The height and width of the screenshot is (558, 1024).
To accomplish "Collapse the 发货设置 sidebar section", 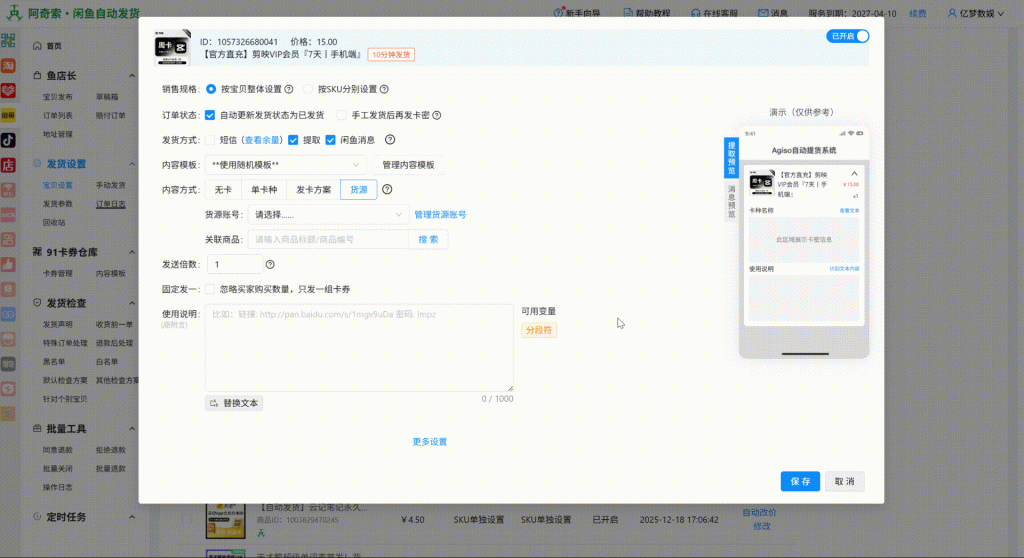I will tap(132, 164).
